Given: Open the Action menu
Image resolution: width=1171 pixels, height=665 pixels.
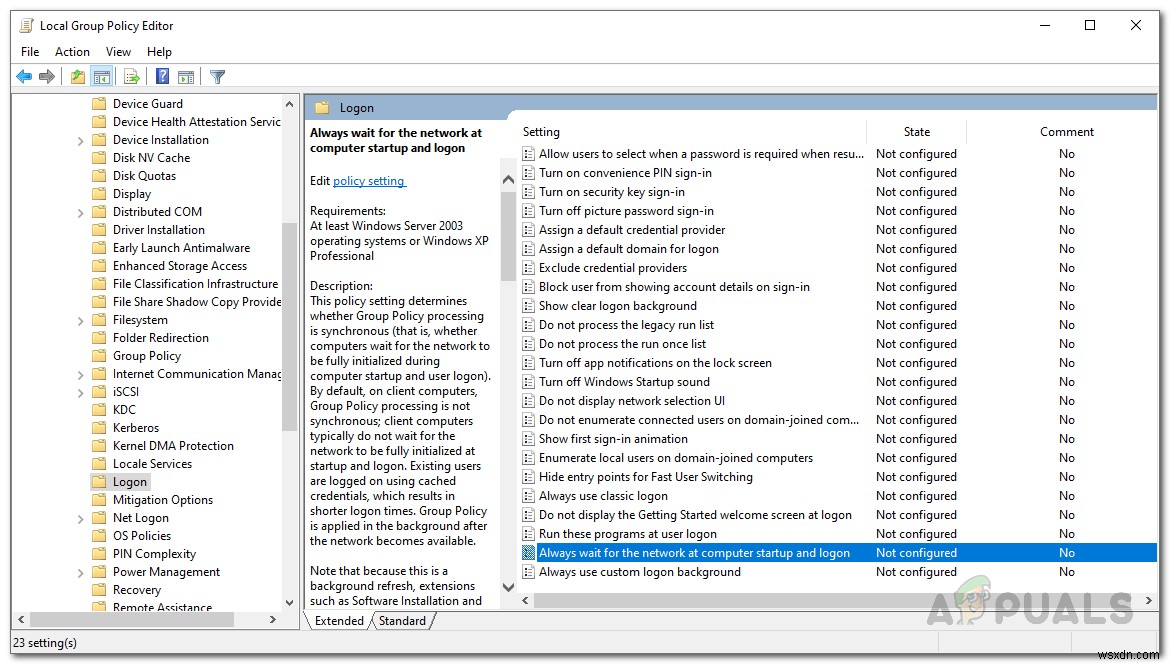Looking at the screenshot, I should pyautogui.click(x=72, y=52).
